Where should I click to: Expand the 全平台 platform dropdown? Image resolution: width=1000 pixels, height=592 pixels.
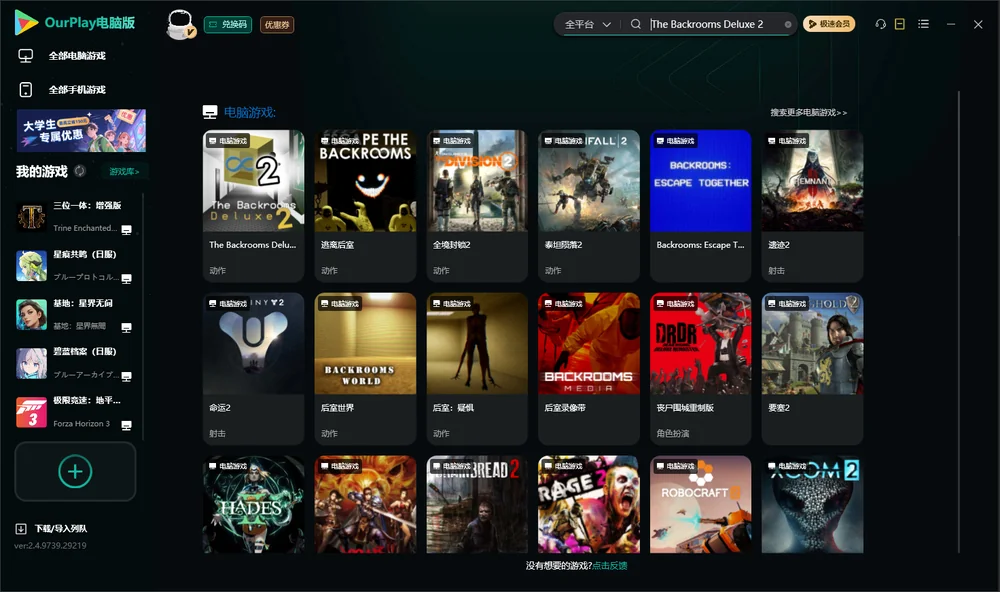[587, 24]
